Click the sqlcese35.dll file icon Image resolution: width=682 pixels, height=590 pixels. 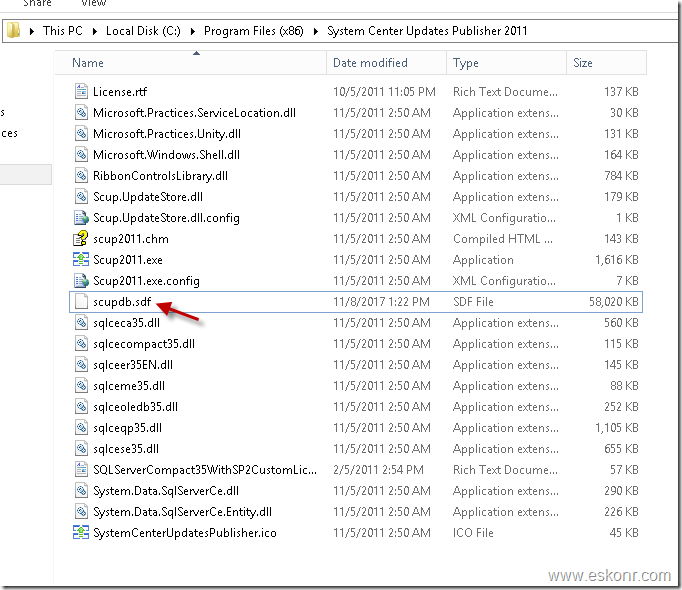point(81,449)
